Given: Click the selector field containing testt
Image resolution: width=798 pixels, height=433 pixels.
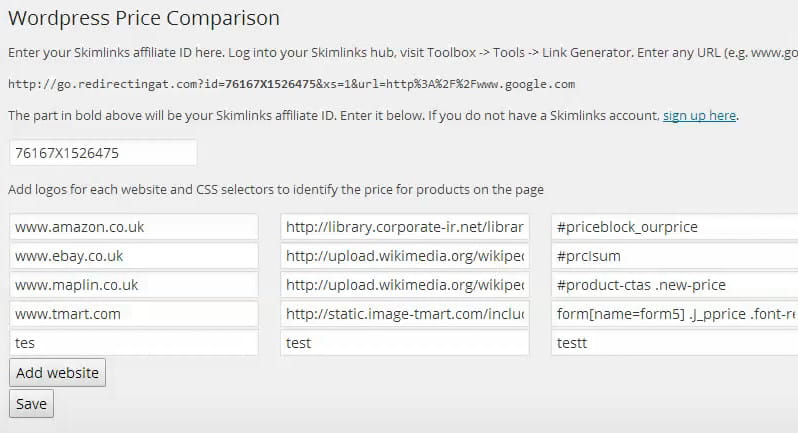Looking at the screenshot, I should click(675, 343).
